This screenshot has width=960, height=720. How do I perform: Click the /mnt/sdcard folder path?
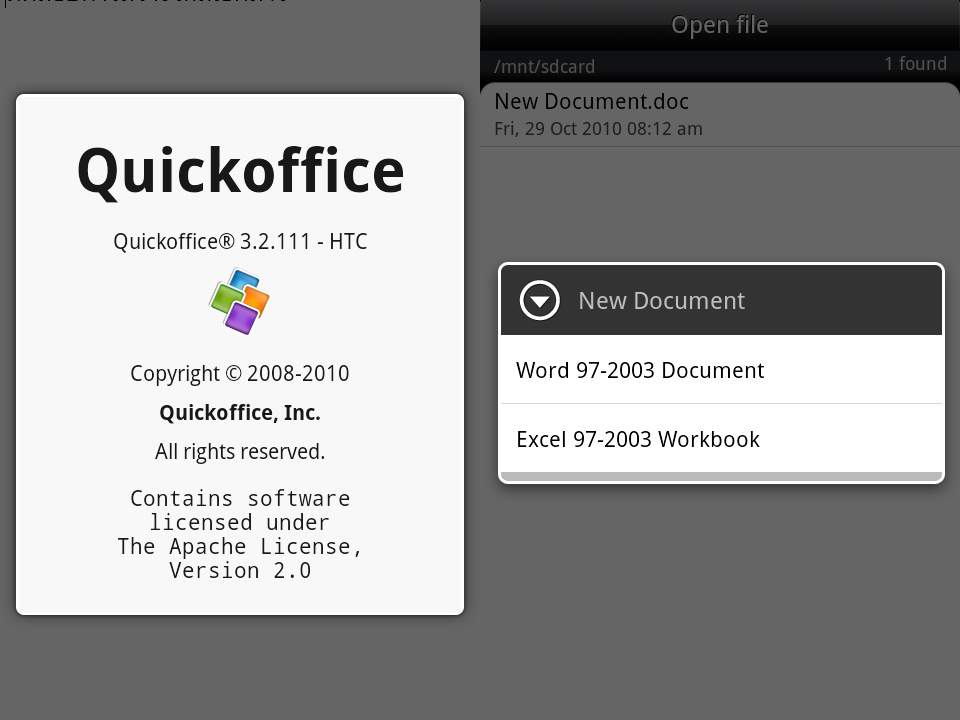point(545,67)
